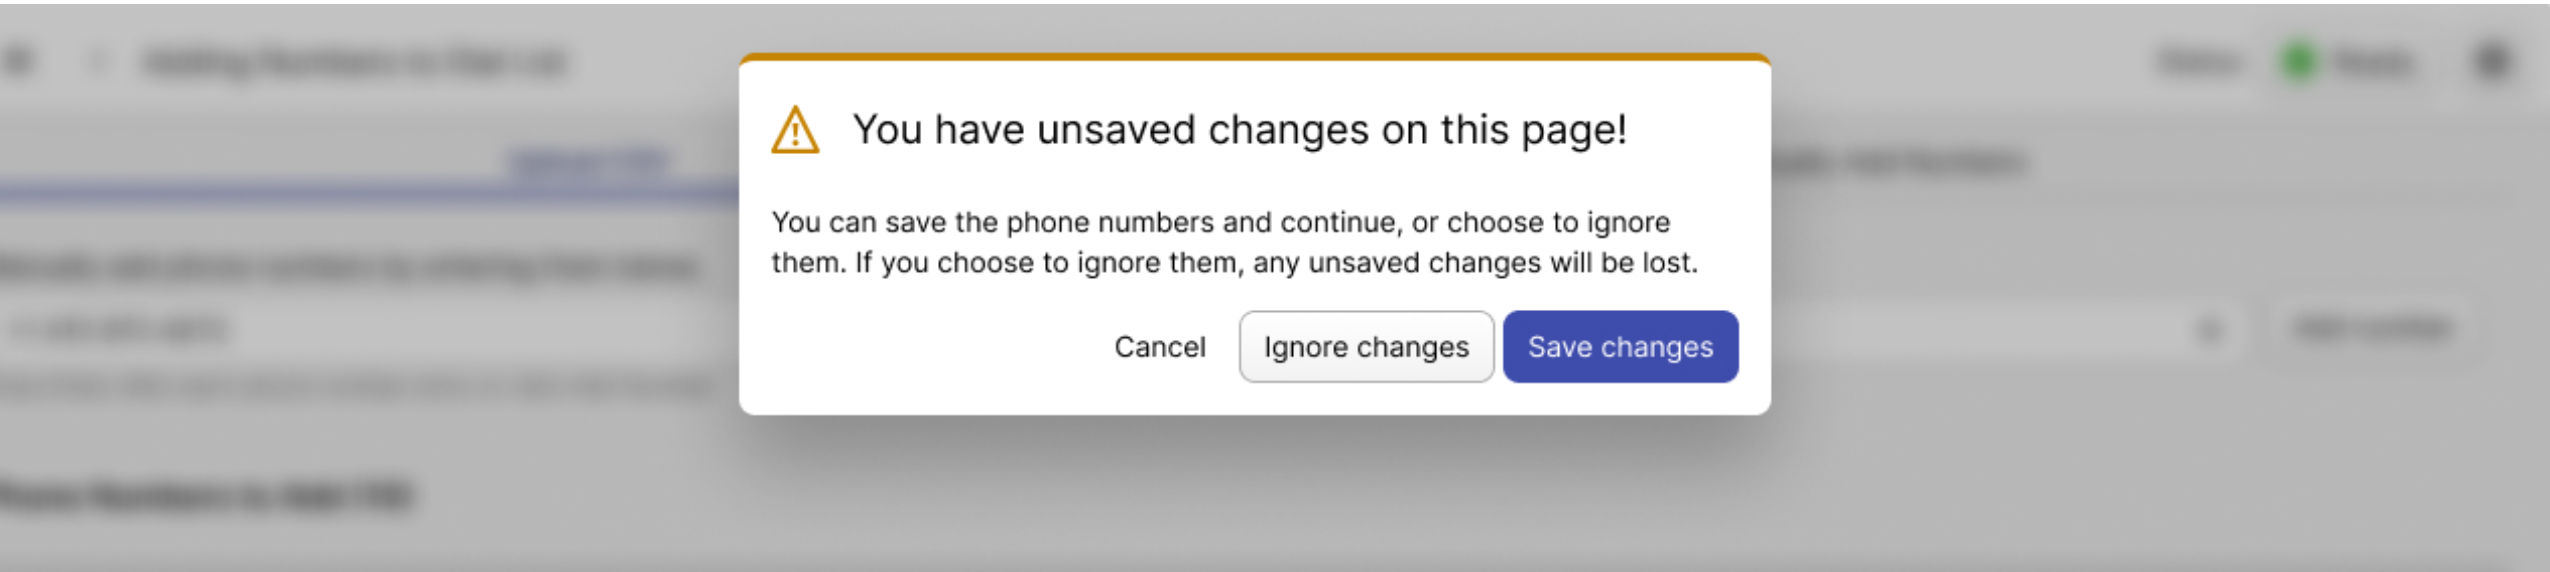Click the dialog message about phone numbers

1234,242
